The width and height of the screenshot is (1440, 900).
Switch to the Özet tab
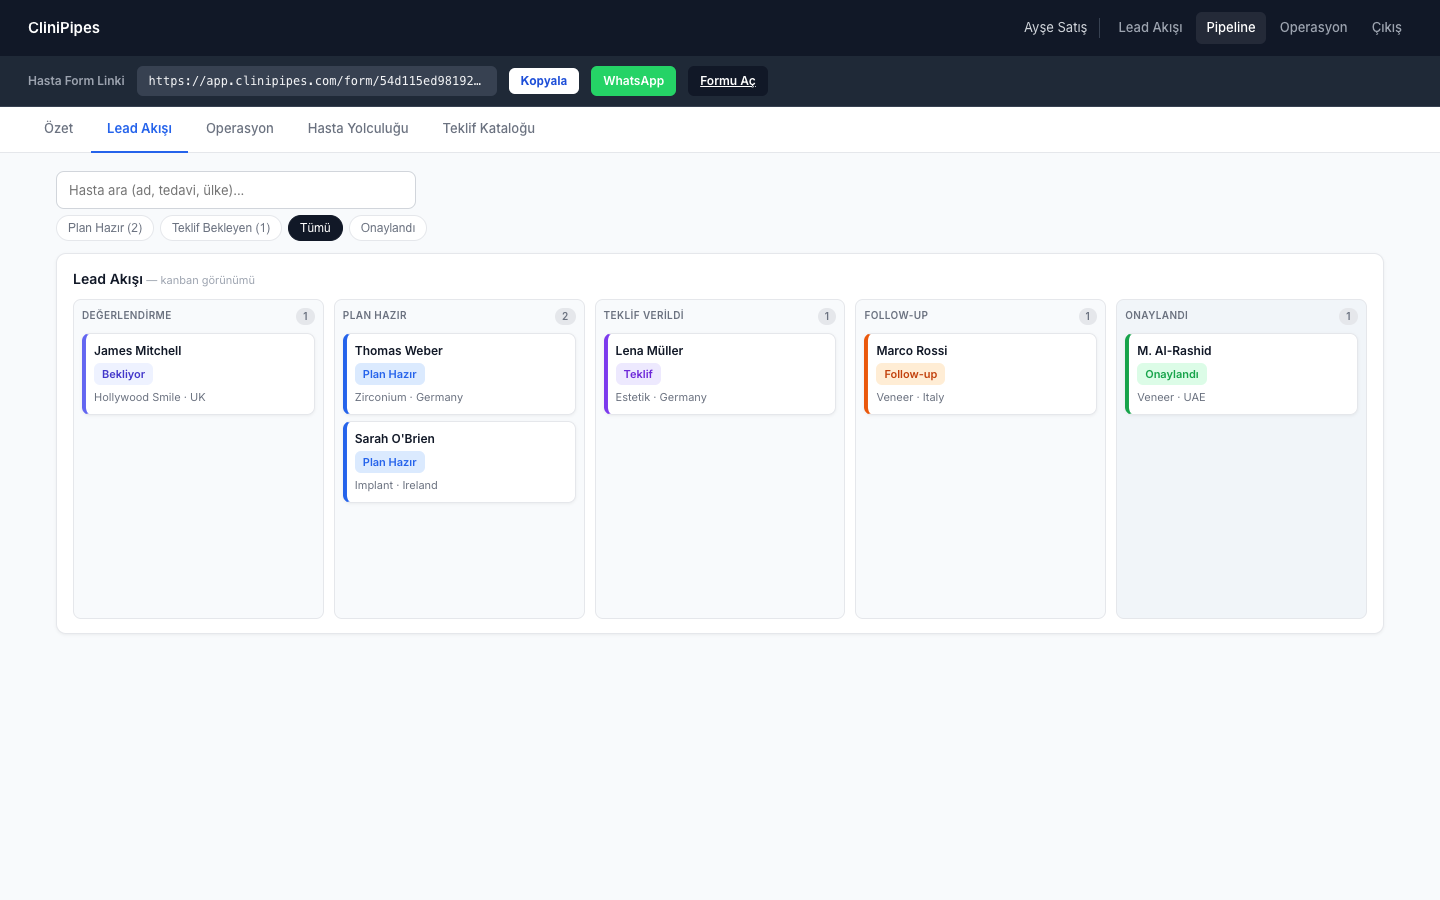pos(59,129)
